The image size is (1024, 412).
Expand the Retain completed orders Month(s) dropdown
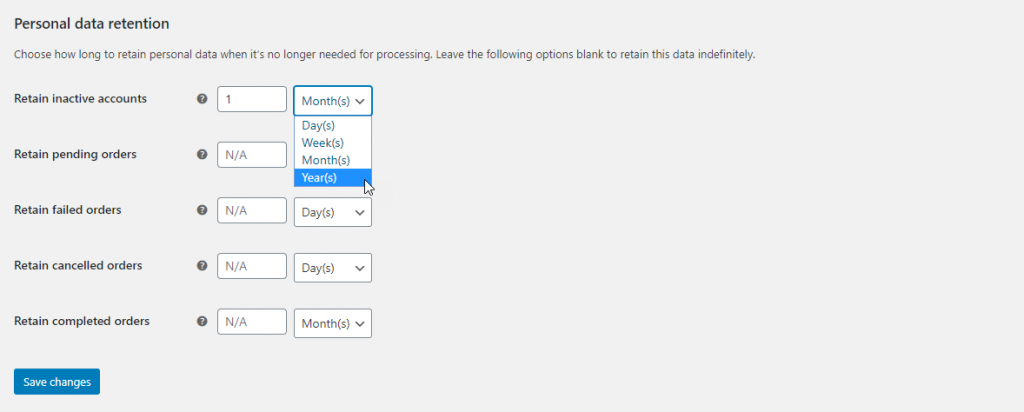click(333, 323)
